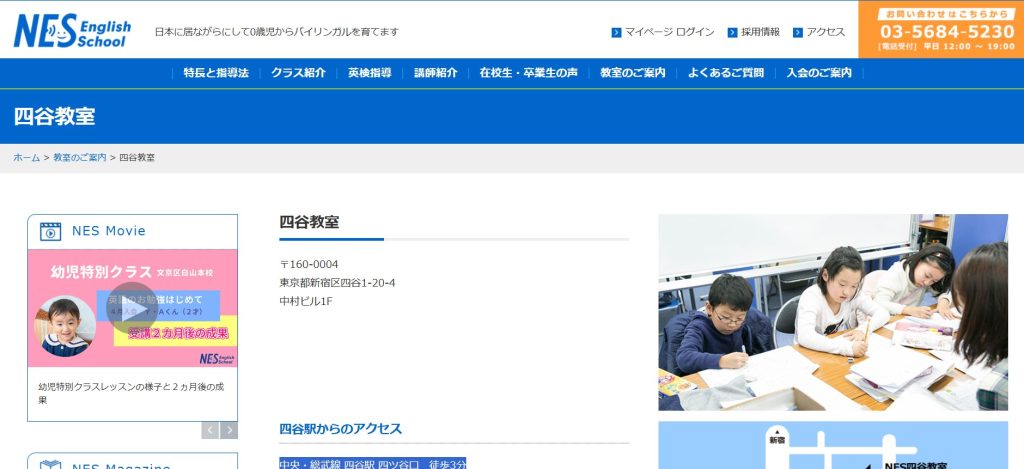This screenshot has width=1024, height=469.
Task: Open 特長と指導法 menu item
Action: [x=216, y=73]
